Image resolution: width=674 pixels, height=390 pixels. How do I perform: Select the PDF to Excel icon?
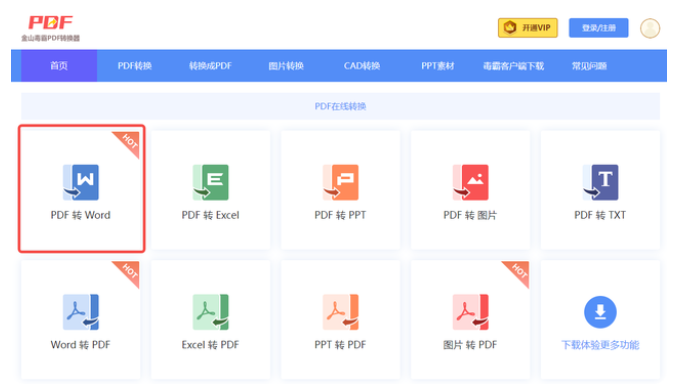click(211, 182)
